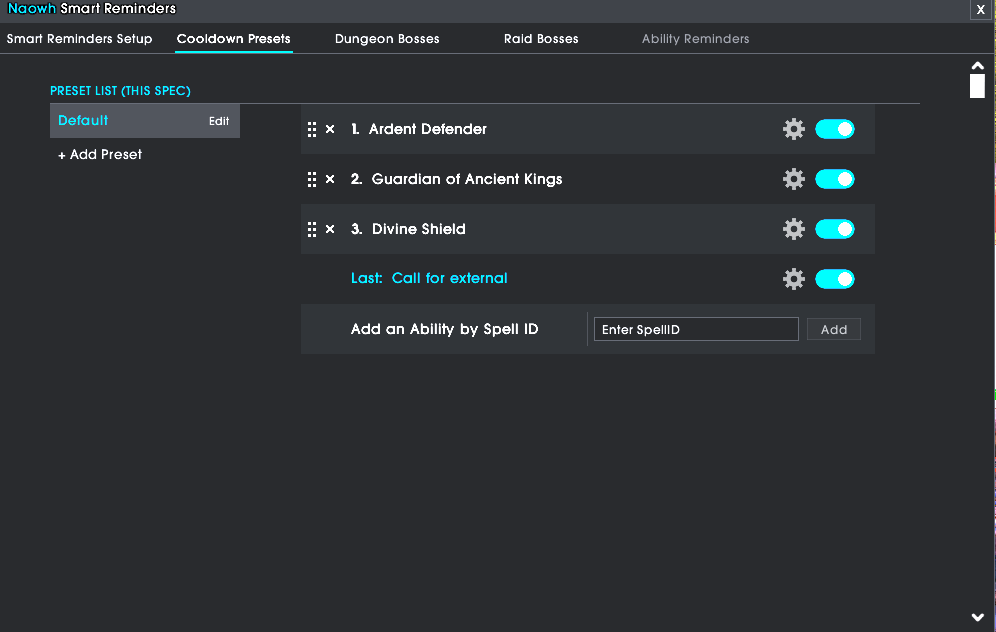Click + Add Preset
Screen dimensions: 996x632
100,154
